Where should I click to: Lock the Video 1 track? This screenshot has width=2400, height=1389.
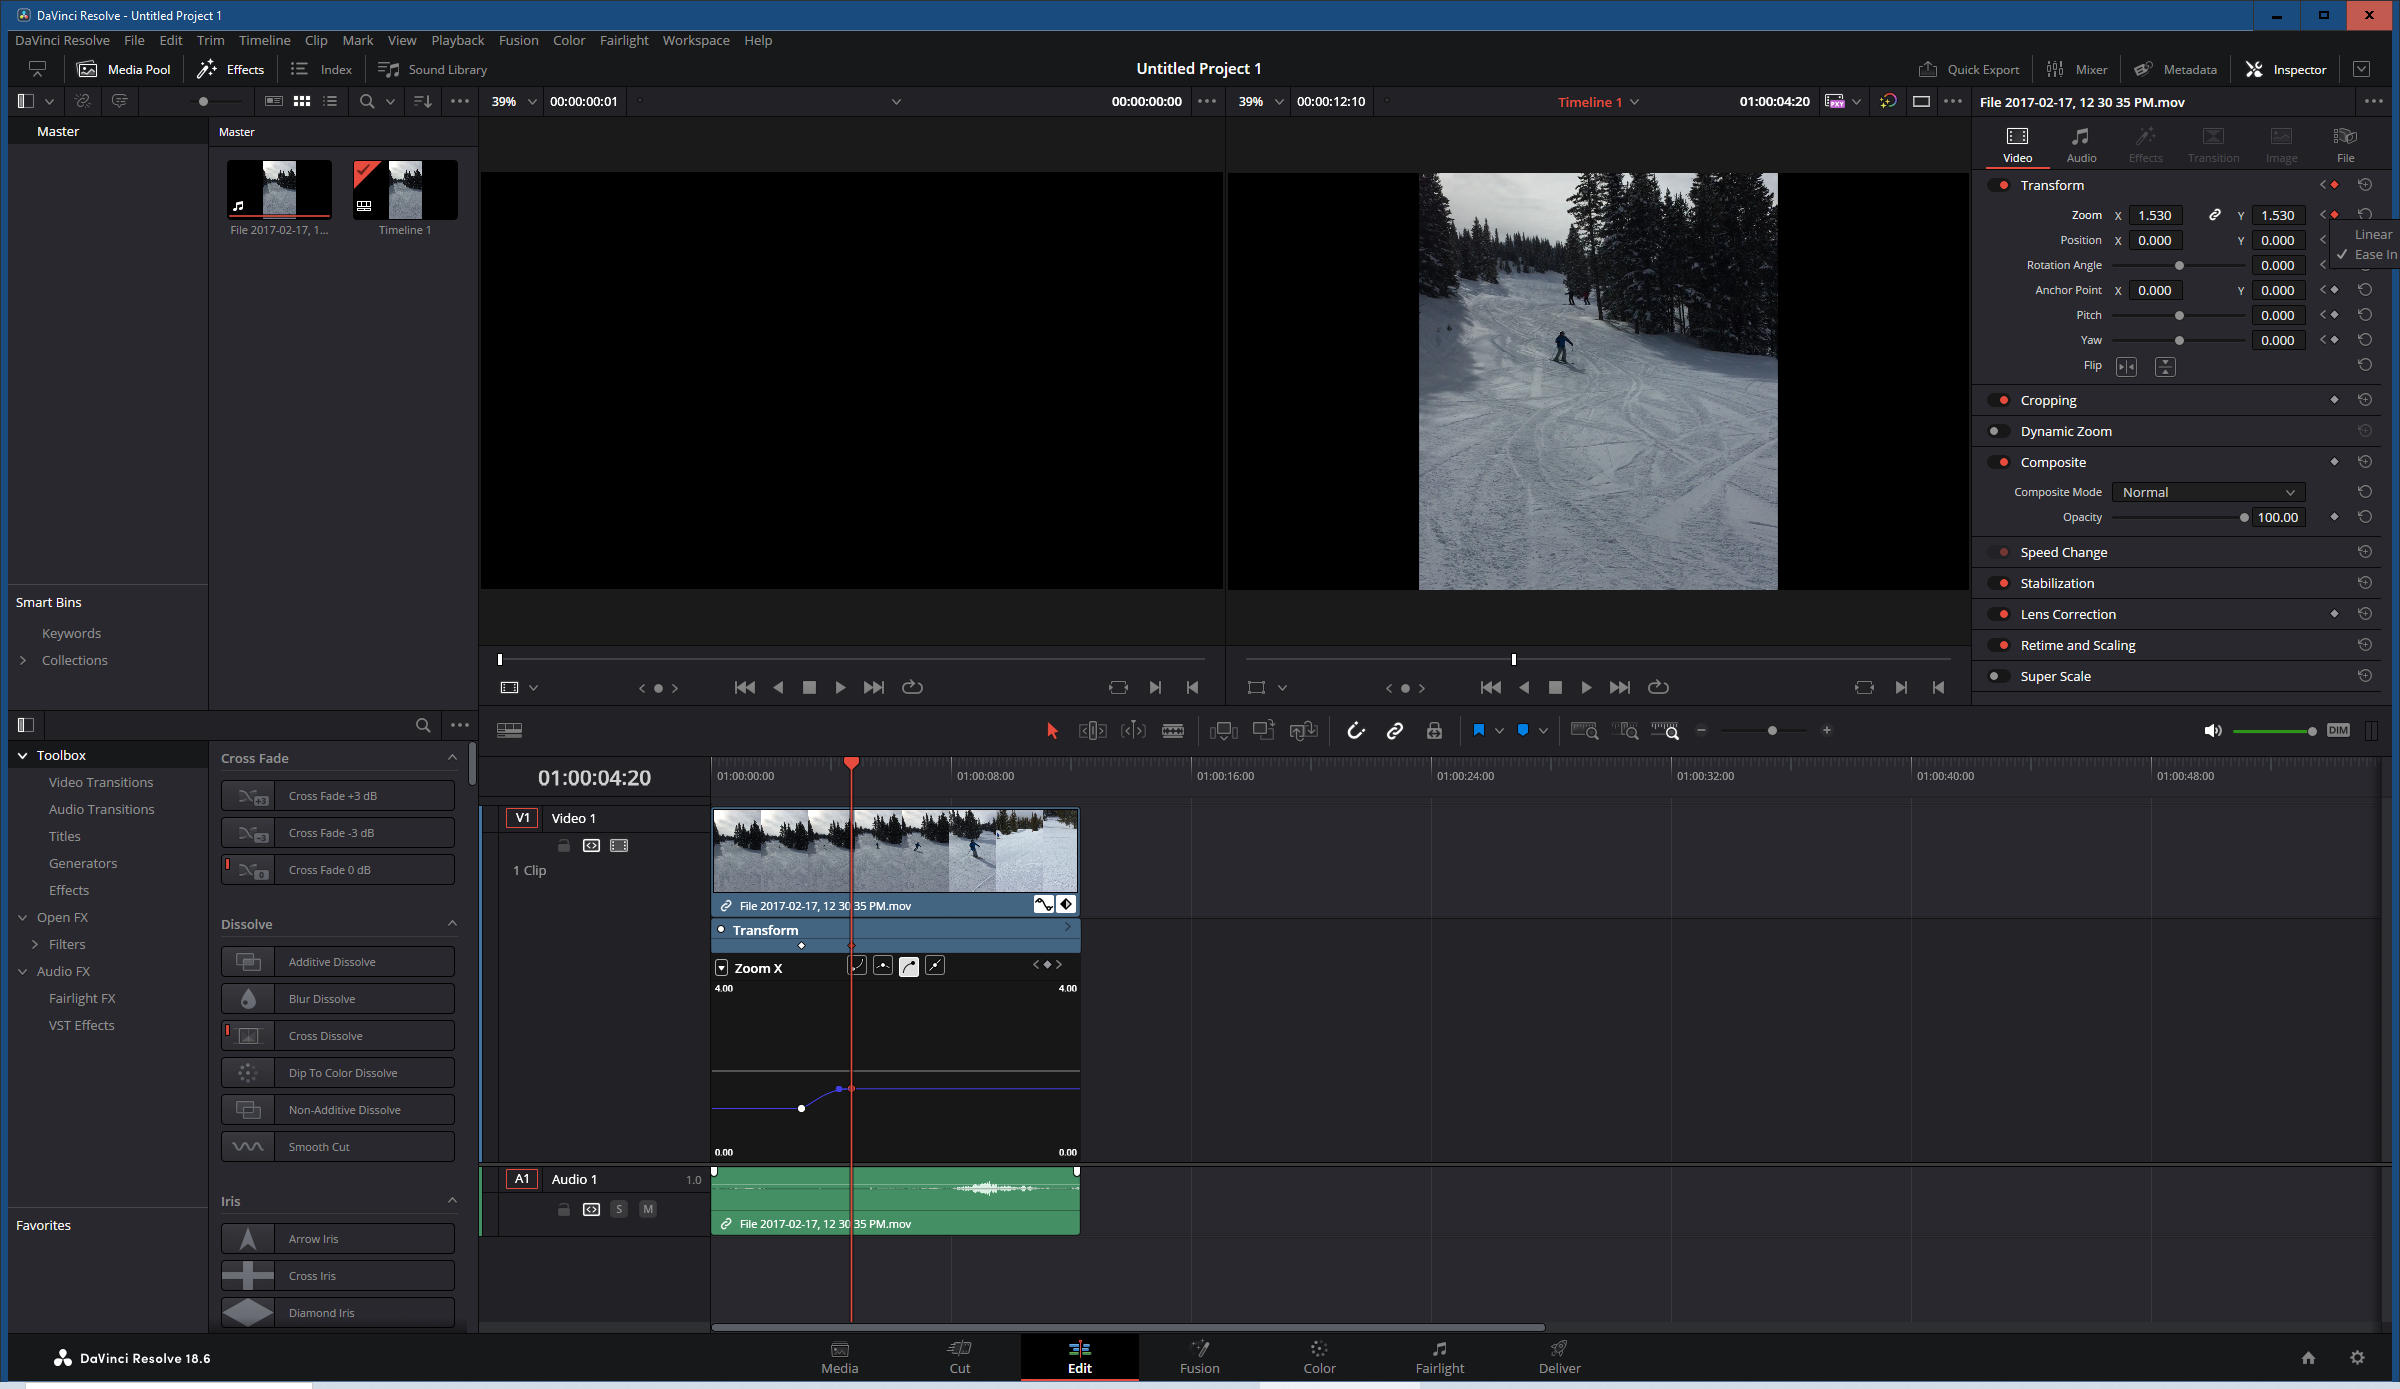(564, 846)
